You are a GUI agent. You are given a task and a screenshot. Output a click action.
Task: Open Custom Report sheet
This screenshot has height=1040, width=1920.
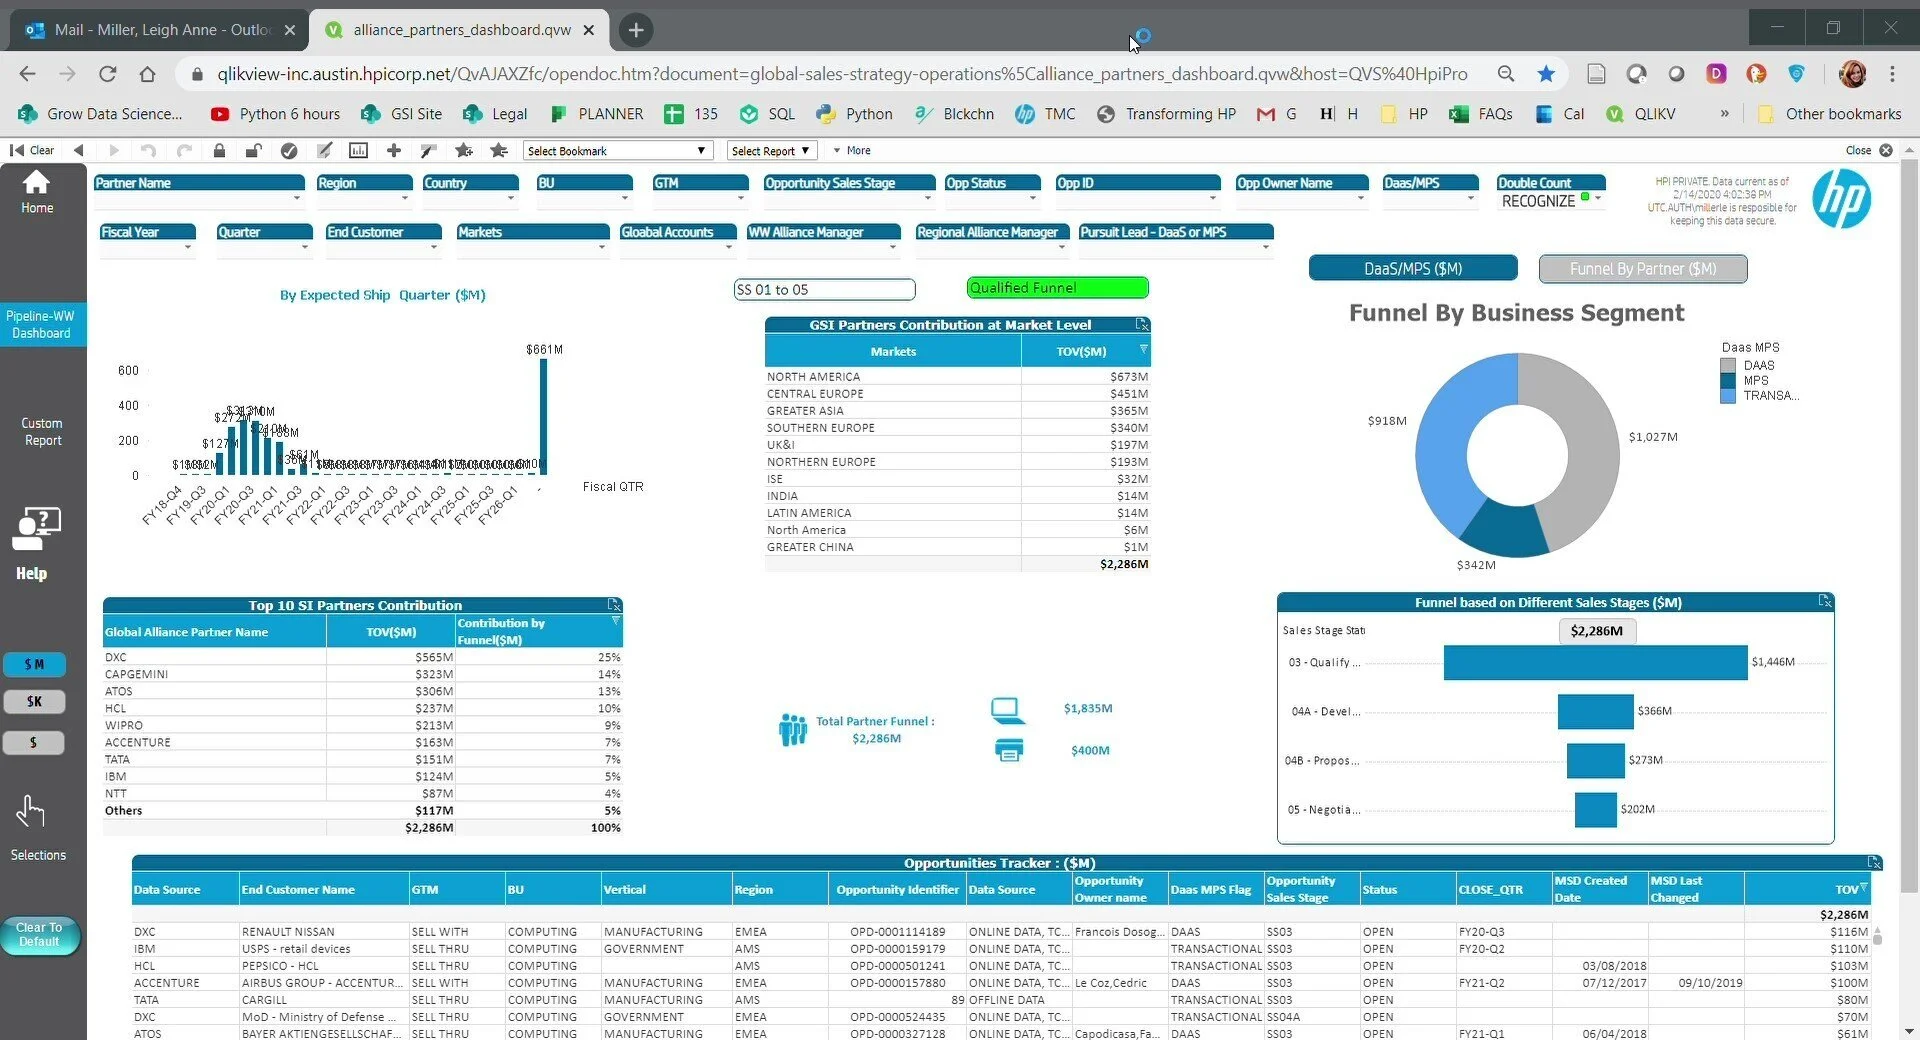point(42,432)
